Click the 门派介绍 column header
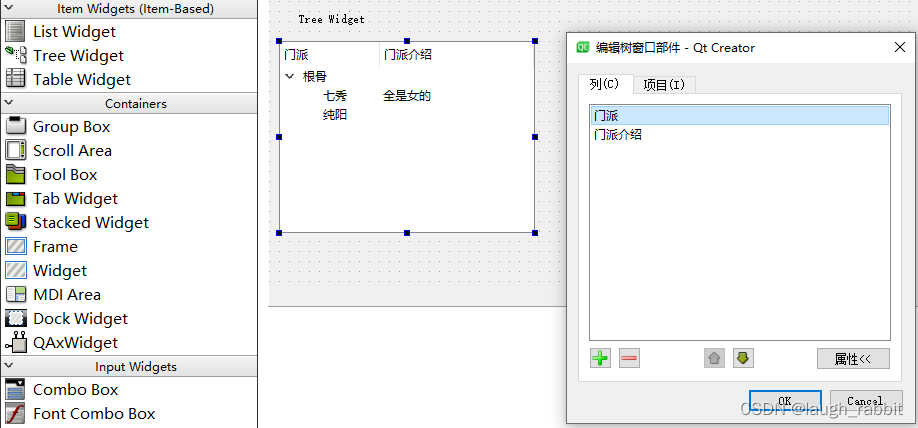 coord(456,55)
